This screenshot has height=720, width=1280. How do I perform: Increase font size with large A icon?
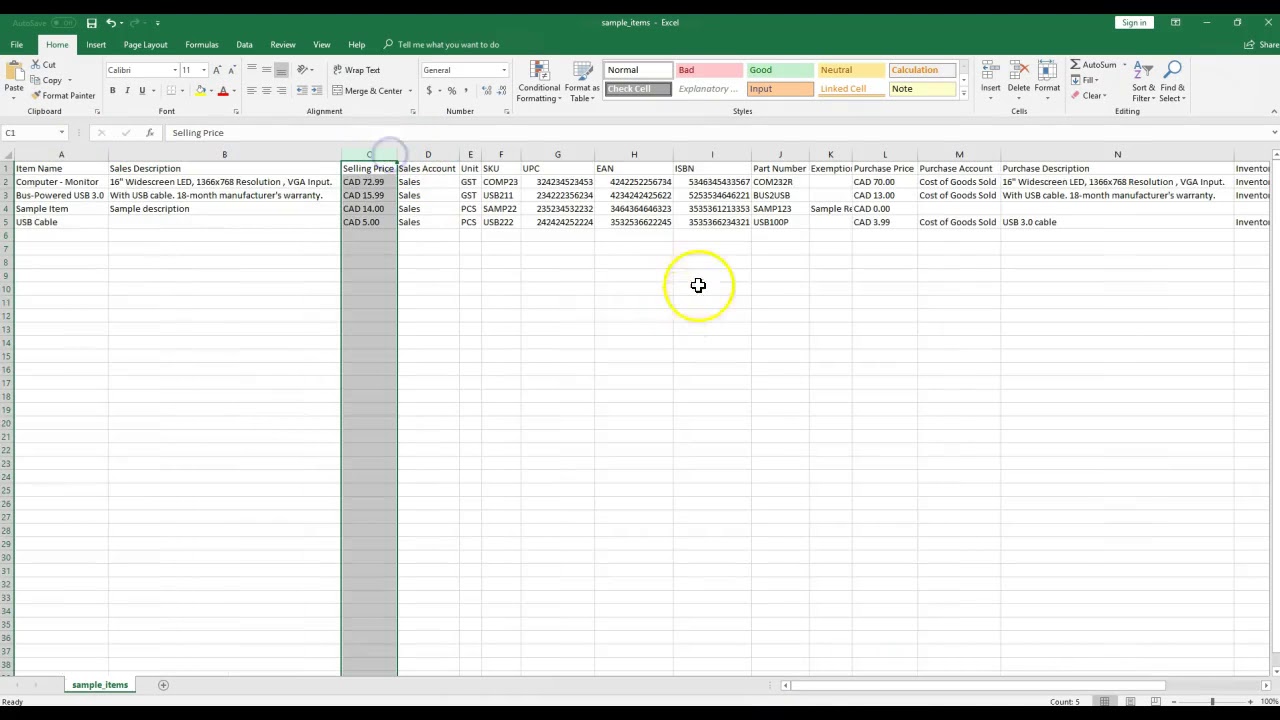[x=217, y=70]
